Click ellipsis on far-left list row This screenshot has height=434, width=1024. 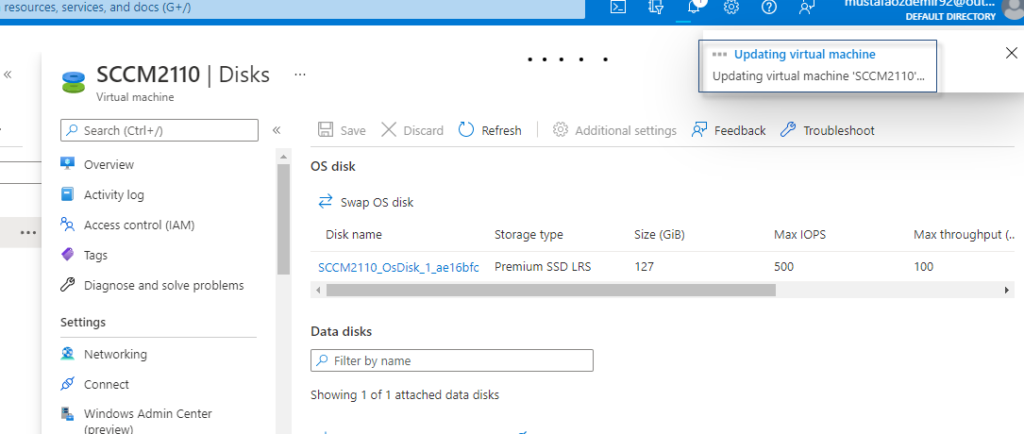(27, 232)
